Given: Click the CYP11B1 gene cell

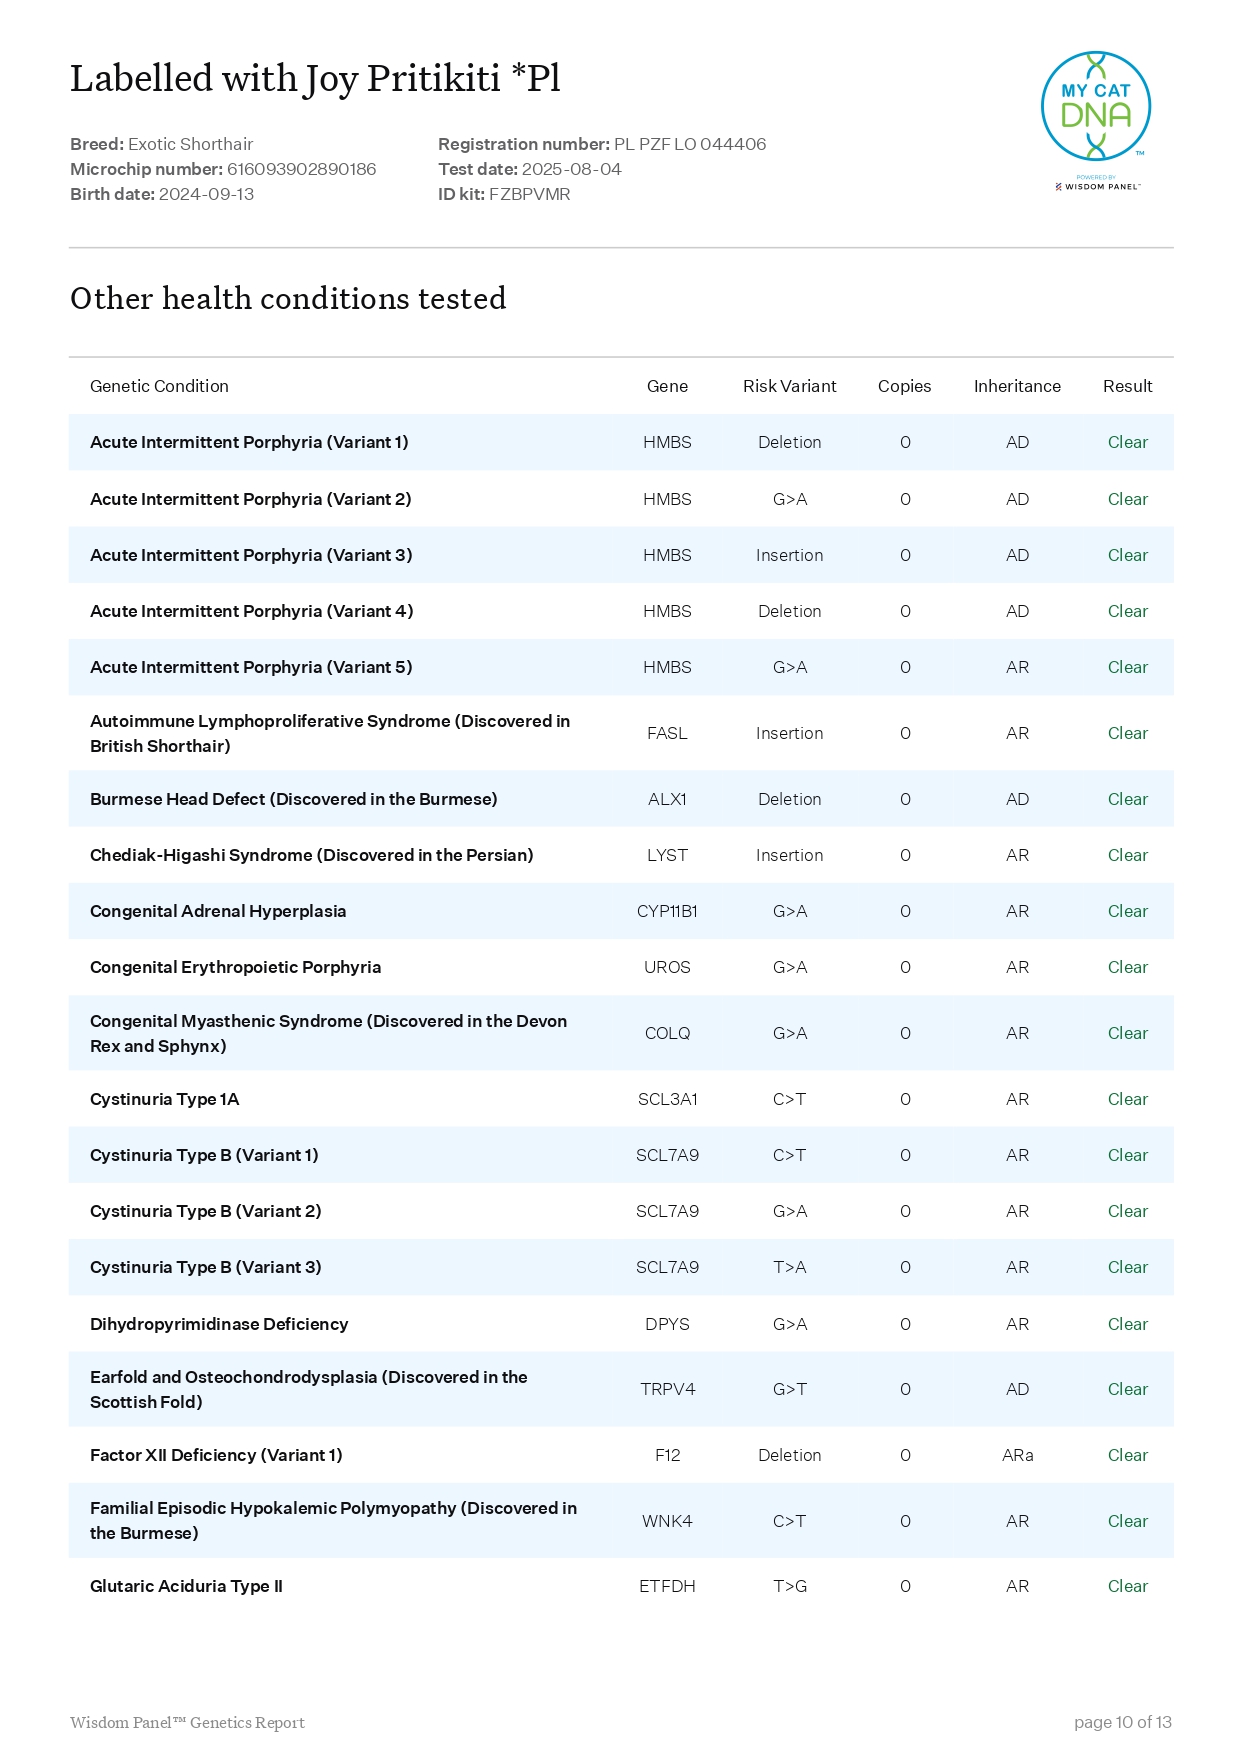Looking at the screenshot, I should (x=667, y=911).
